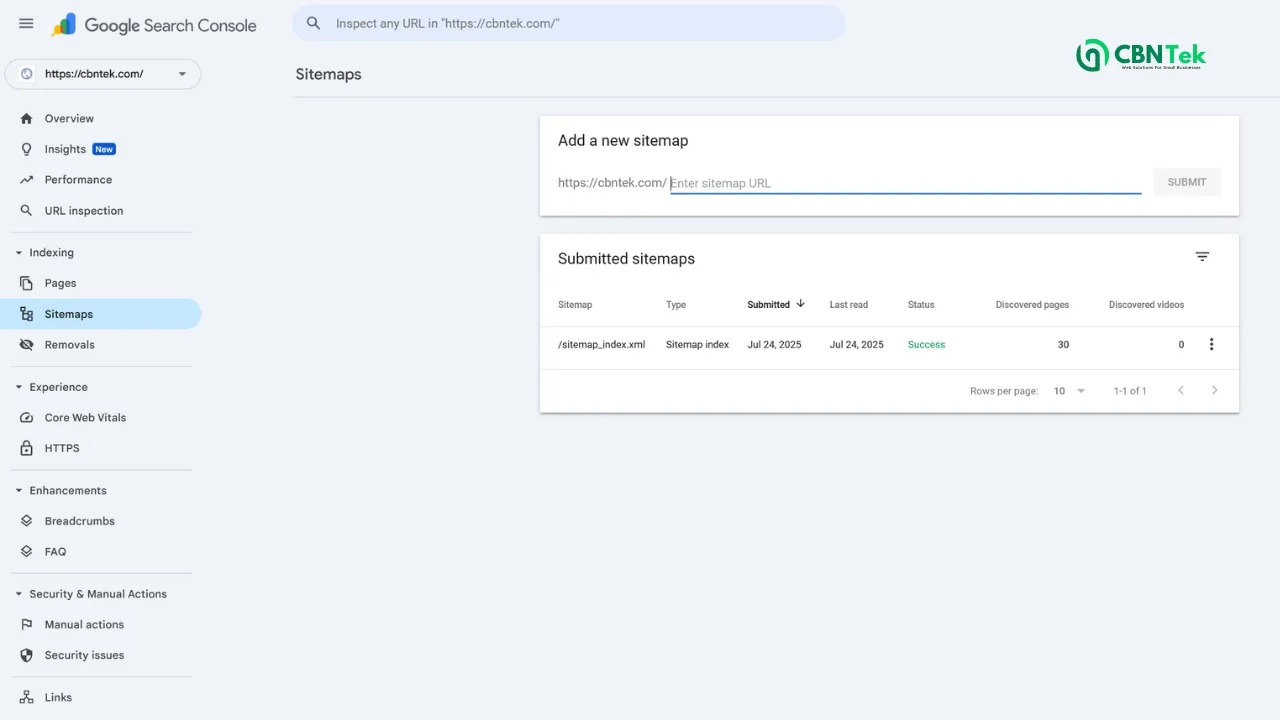Sort by the Sitemap column header
The height and width of the screenshot is (720, 1280).
(x=575, y=305)
